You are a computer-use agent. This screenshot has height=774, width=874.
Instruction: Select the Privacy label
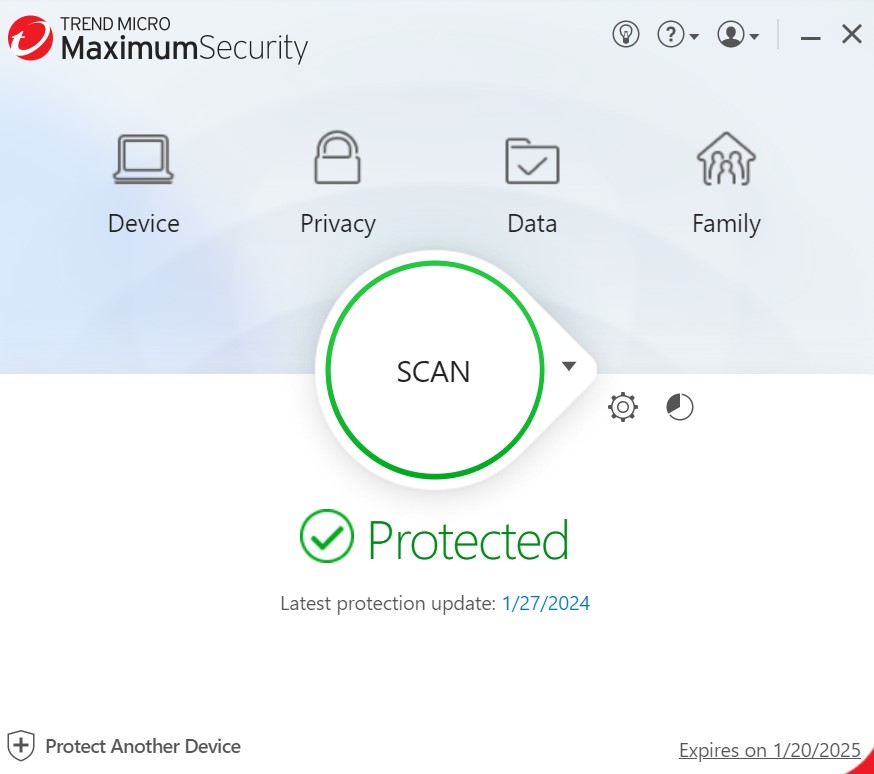click(338, 224)
